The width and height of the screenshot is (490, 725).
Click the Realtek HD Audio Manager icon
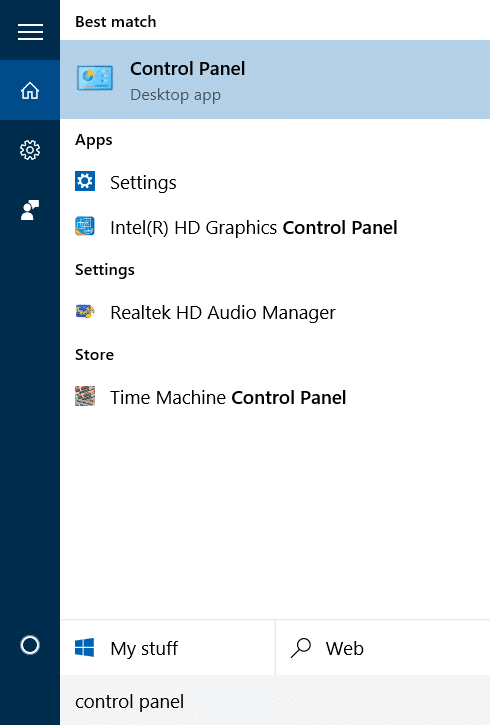click(x=85, y=312)
